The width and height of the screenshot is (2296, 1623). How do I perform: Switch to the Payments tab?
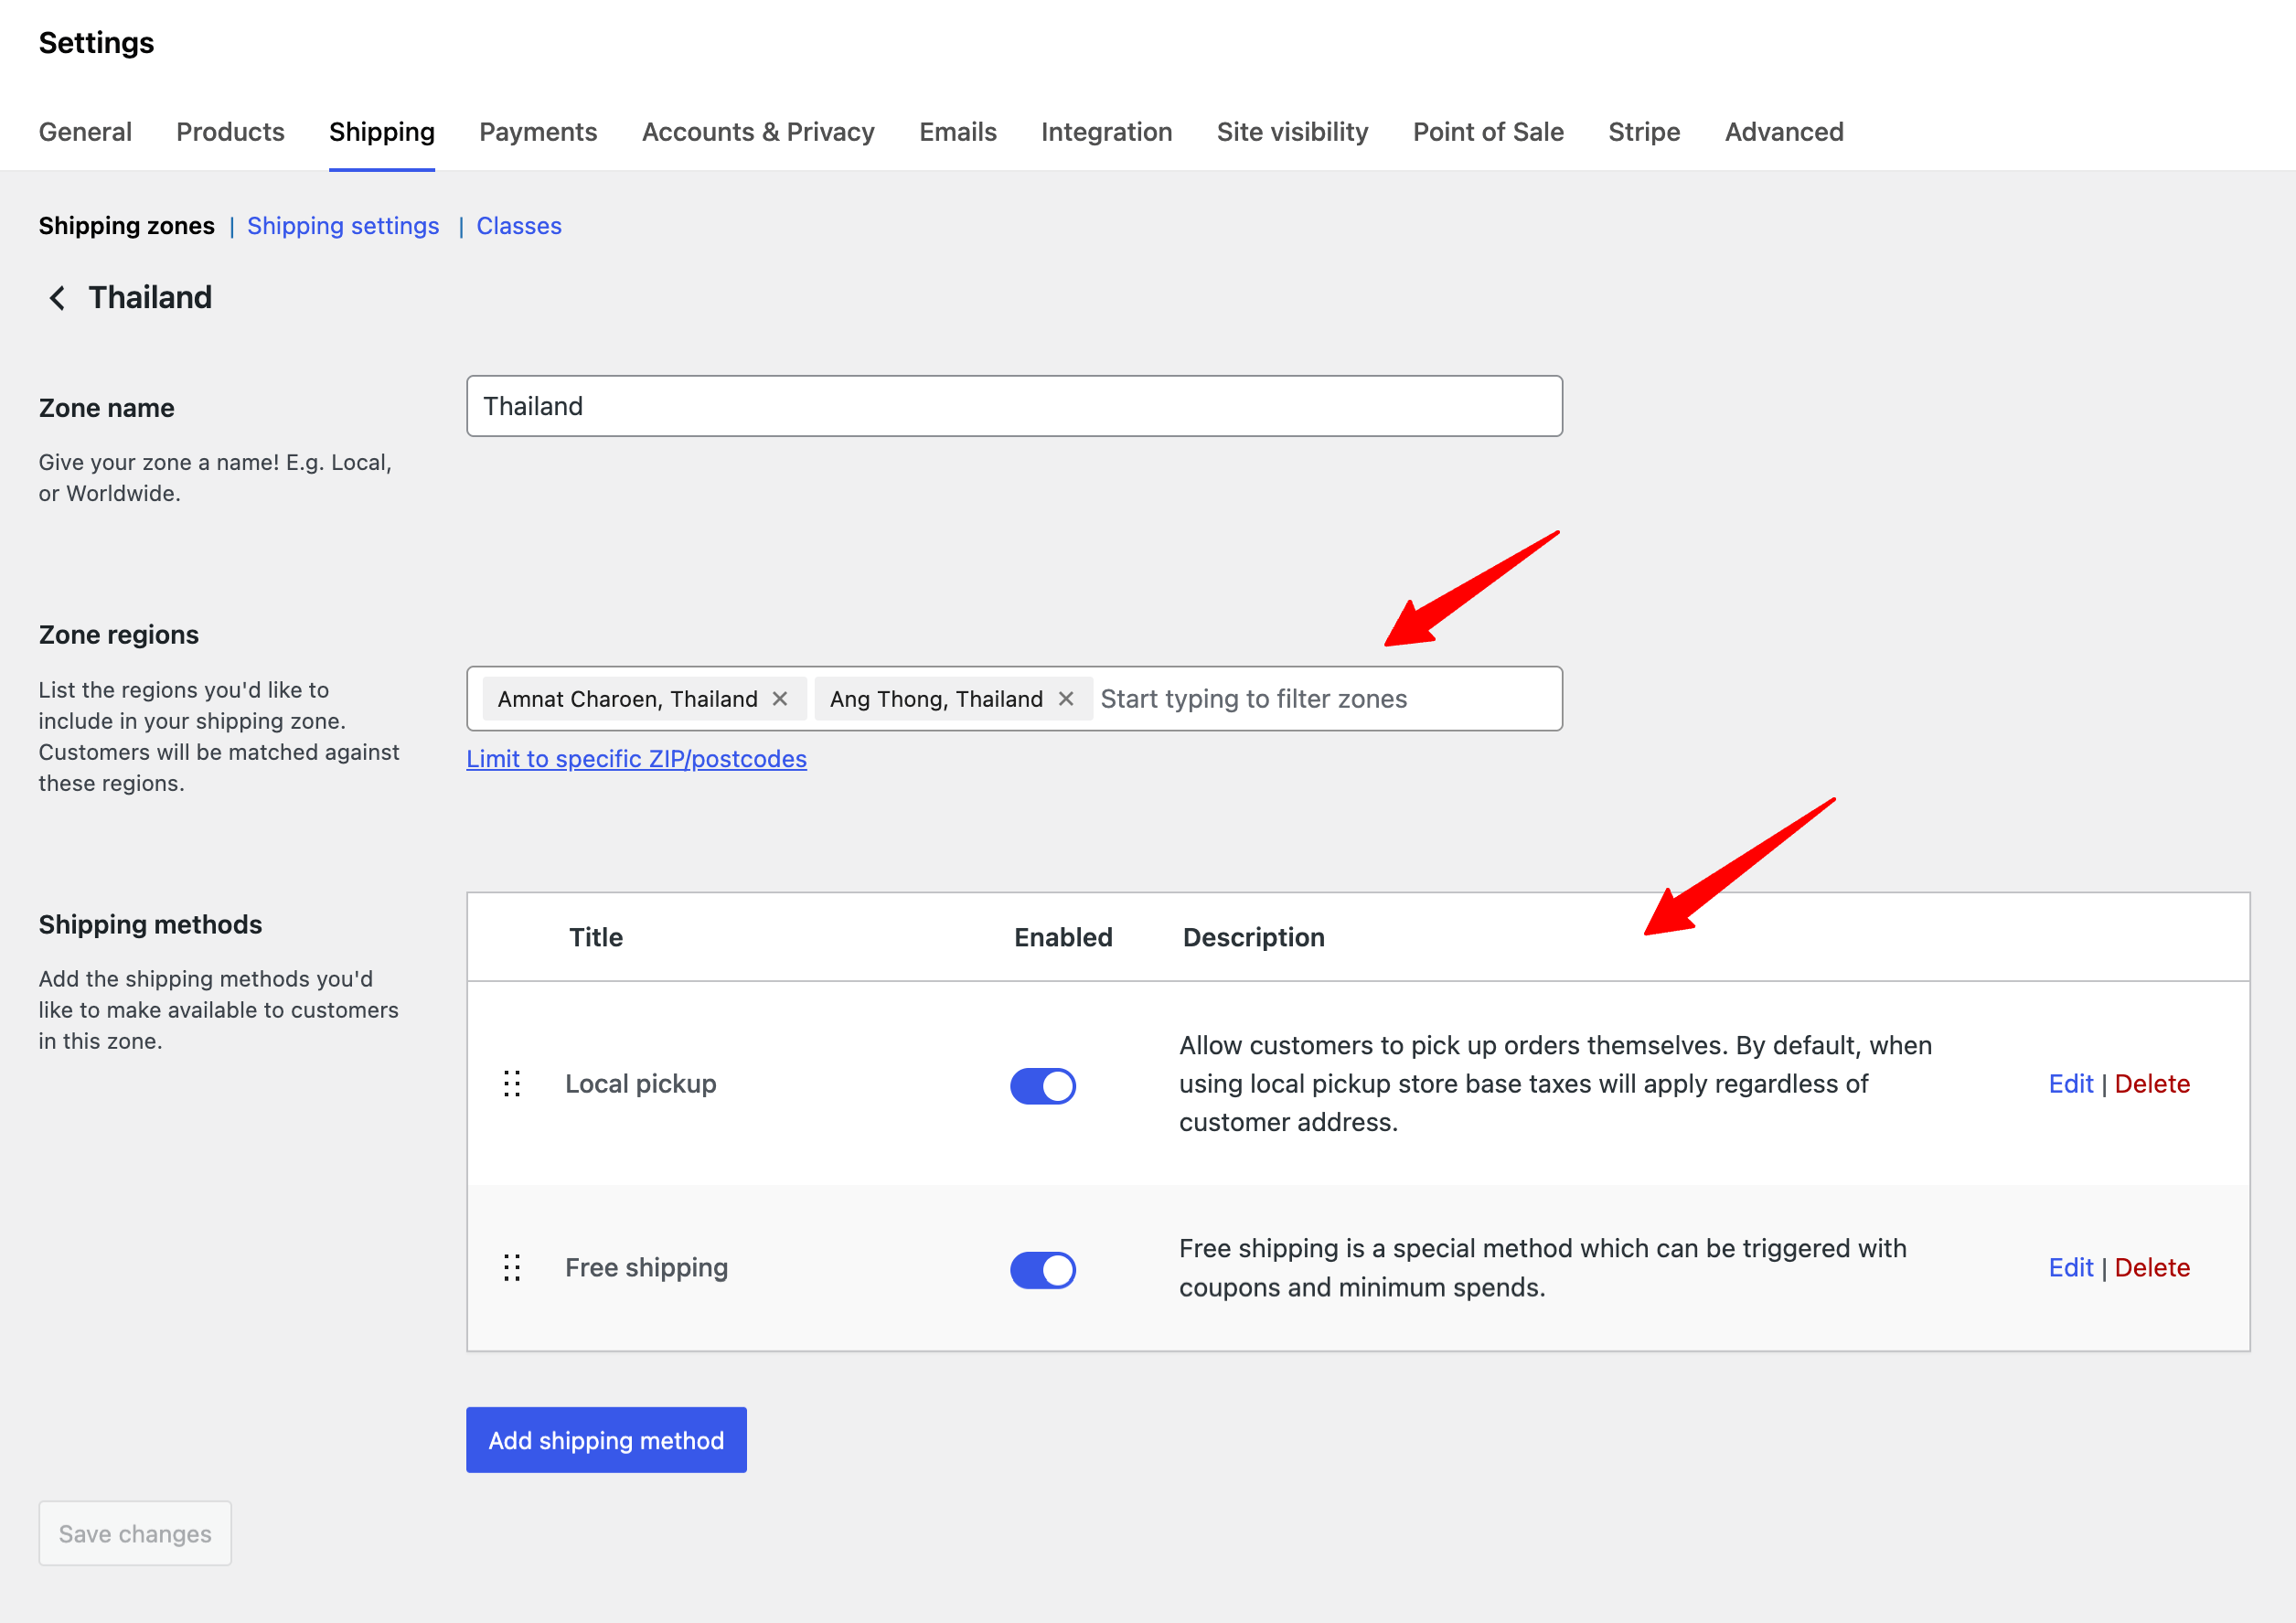click(538, 132)
